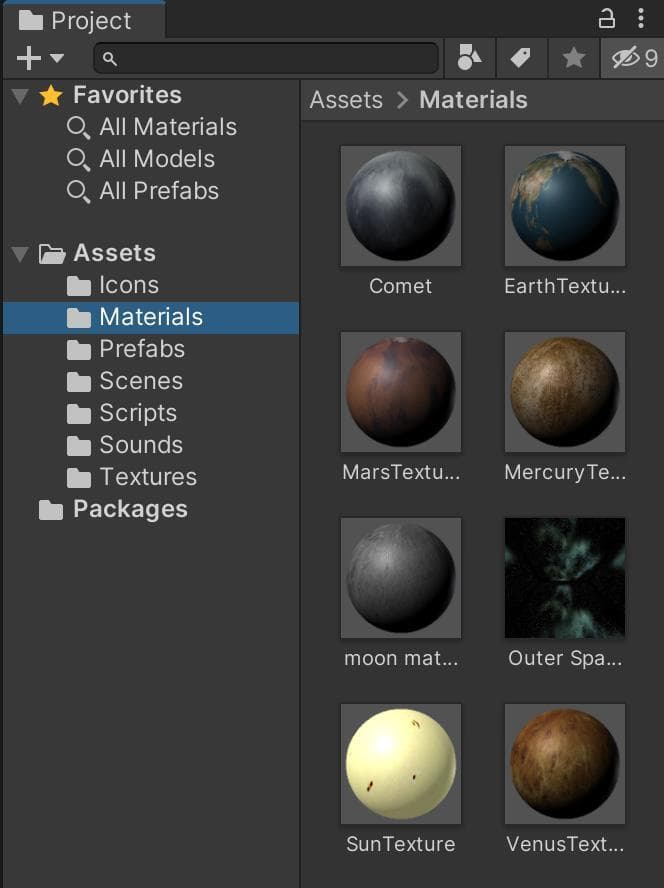The height and width of the screenshot is (888, 664).
Task: Open the plus create asset dropdown
Action: (x=40, y=58)
